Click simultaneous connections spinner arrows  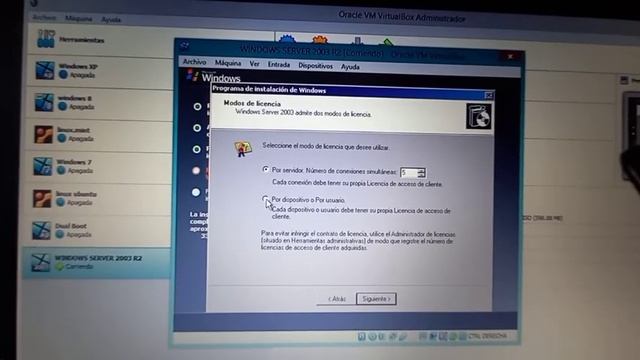[422, 173]
